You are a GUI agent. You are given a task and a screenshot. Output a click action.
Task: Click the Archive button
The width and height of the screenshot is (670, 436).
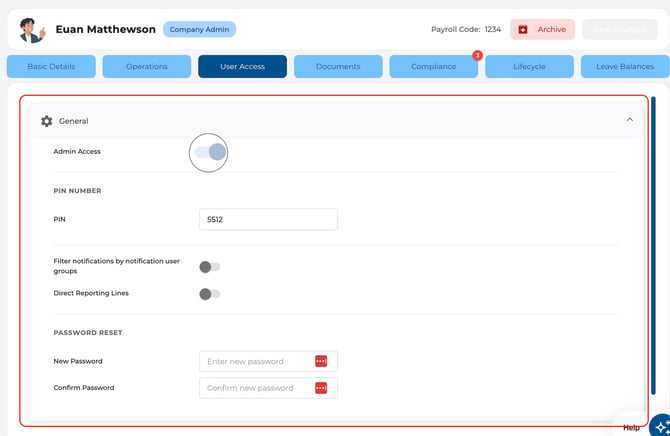(x=542, y=29)
